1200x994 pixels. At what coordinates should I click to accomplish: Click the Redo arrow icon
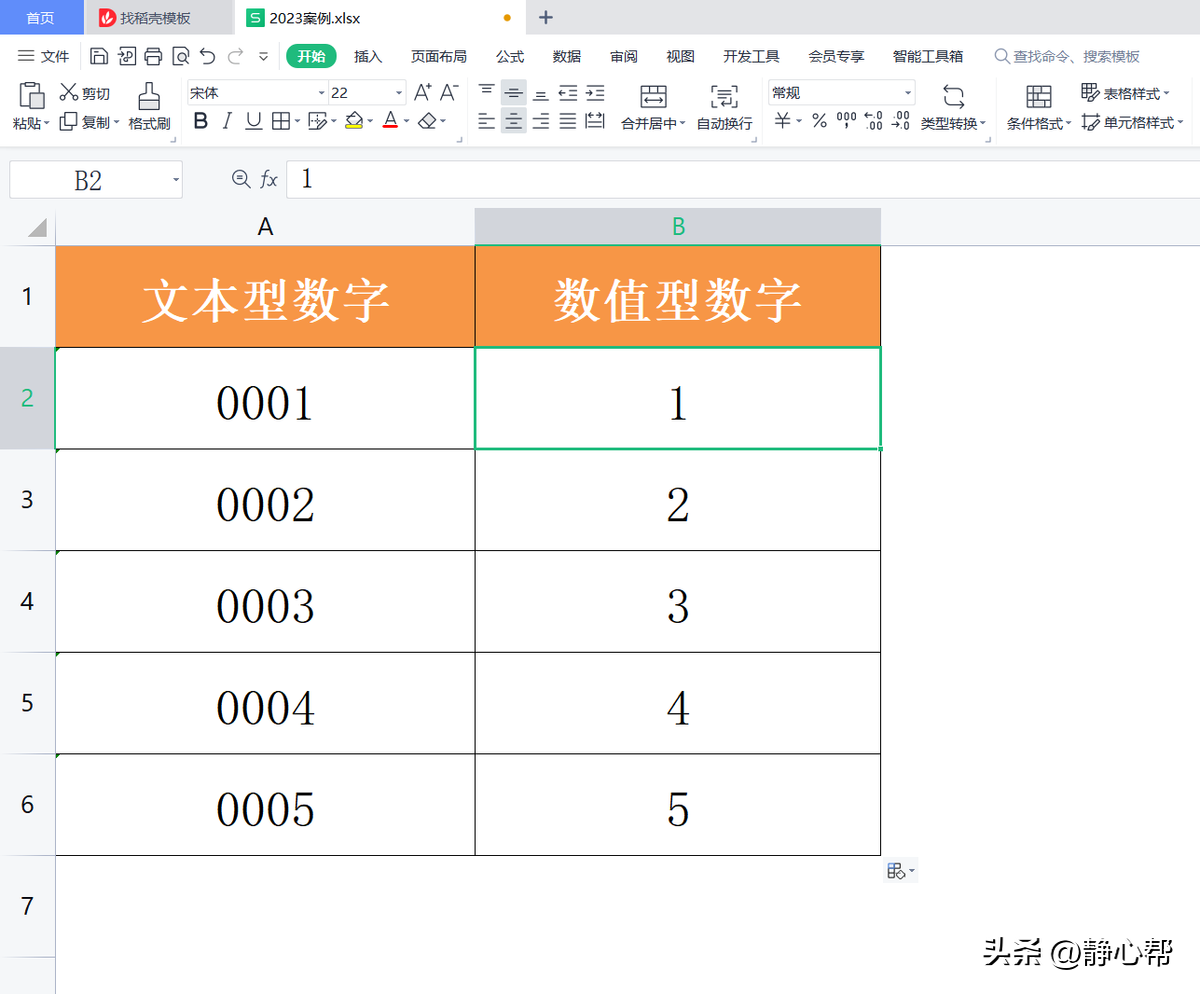pyautogui.click(x=235, y=56)
